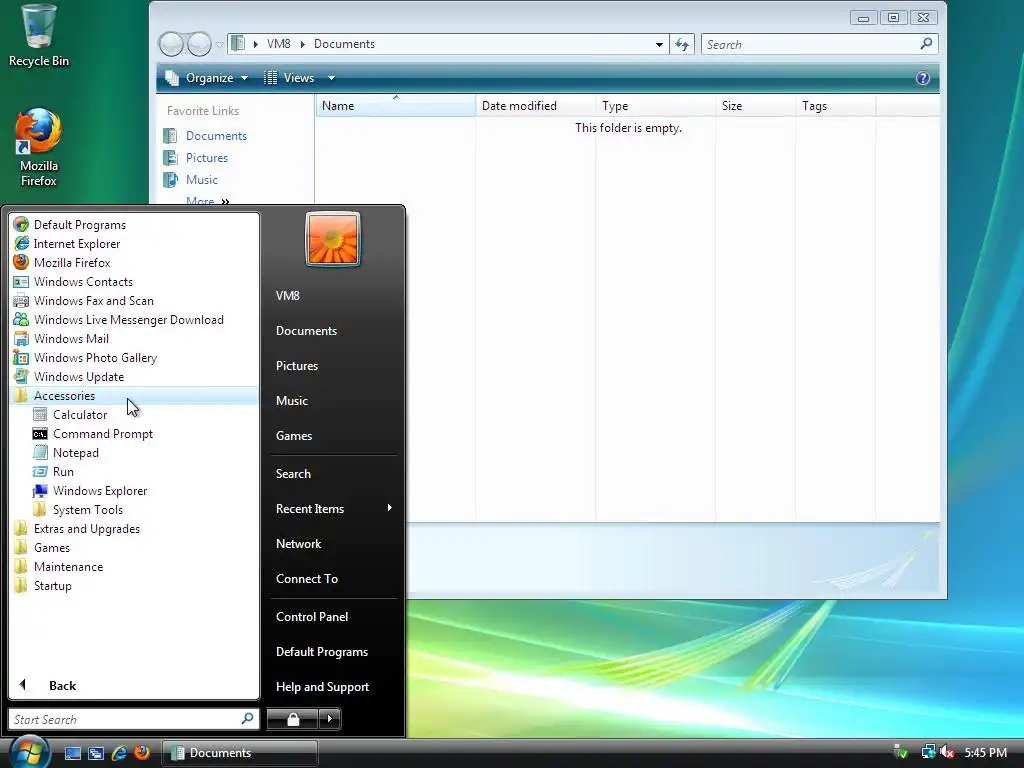Focus the Start Search box
This screenshot has width=1024, height=768.
pos(133,719)
